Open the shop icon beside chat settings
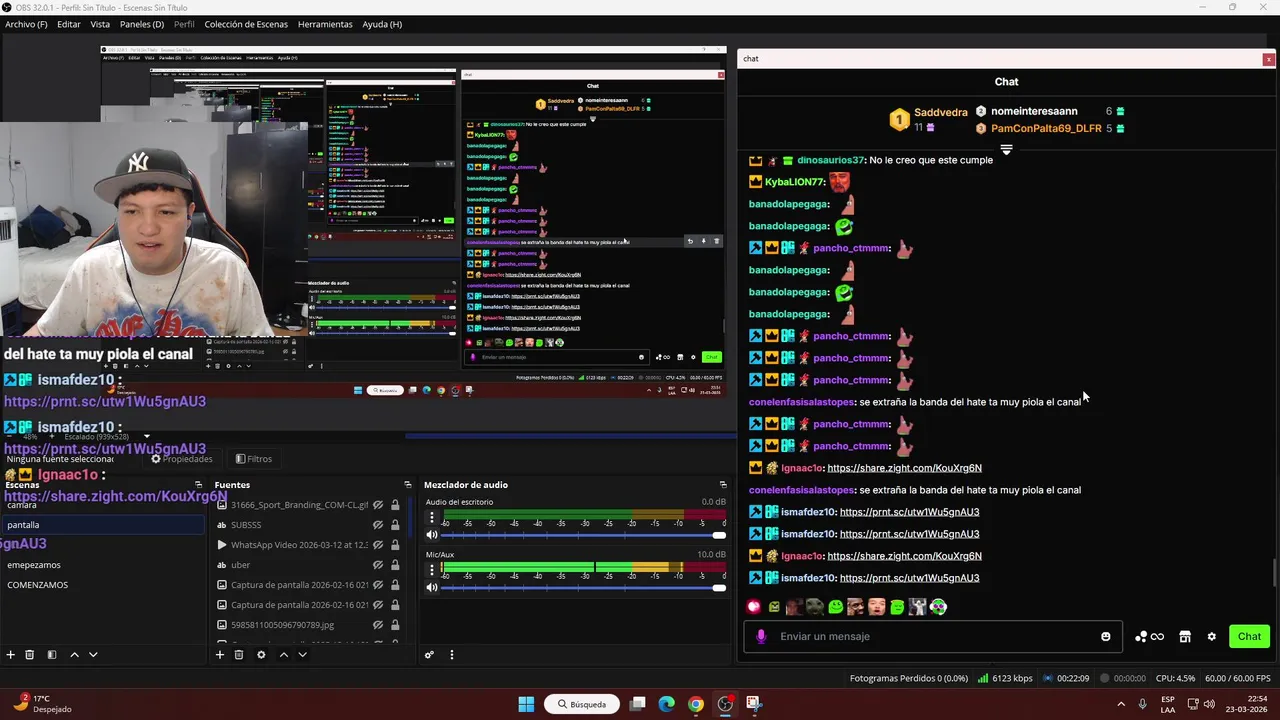1280x720 pixels. [x=1185, y=636]
